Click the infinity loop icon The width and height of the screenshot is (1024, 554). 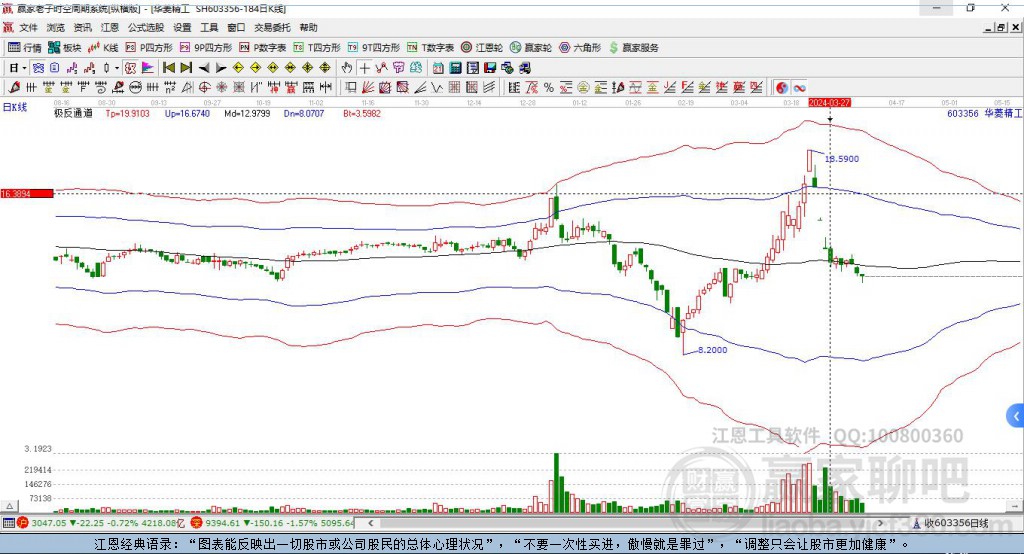coord(799,88)
